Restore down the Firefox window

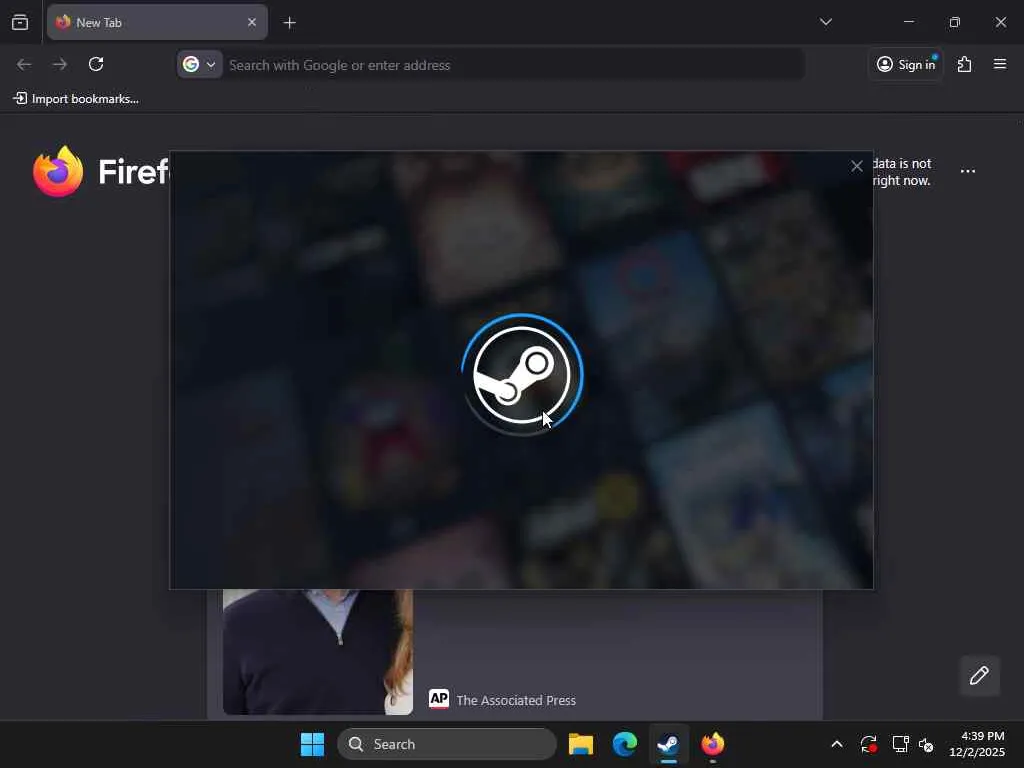955,22
